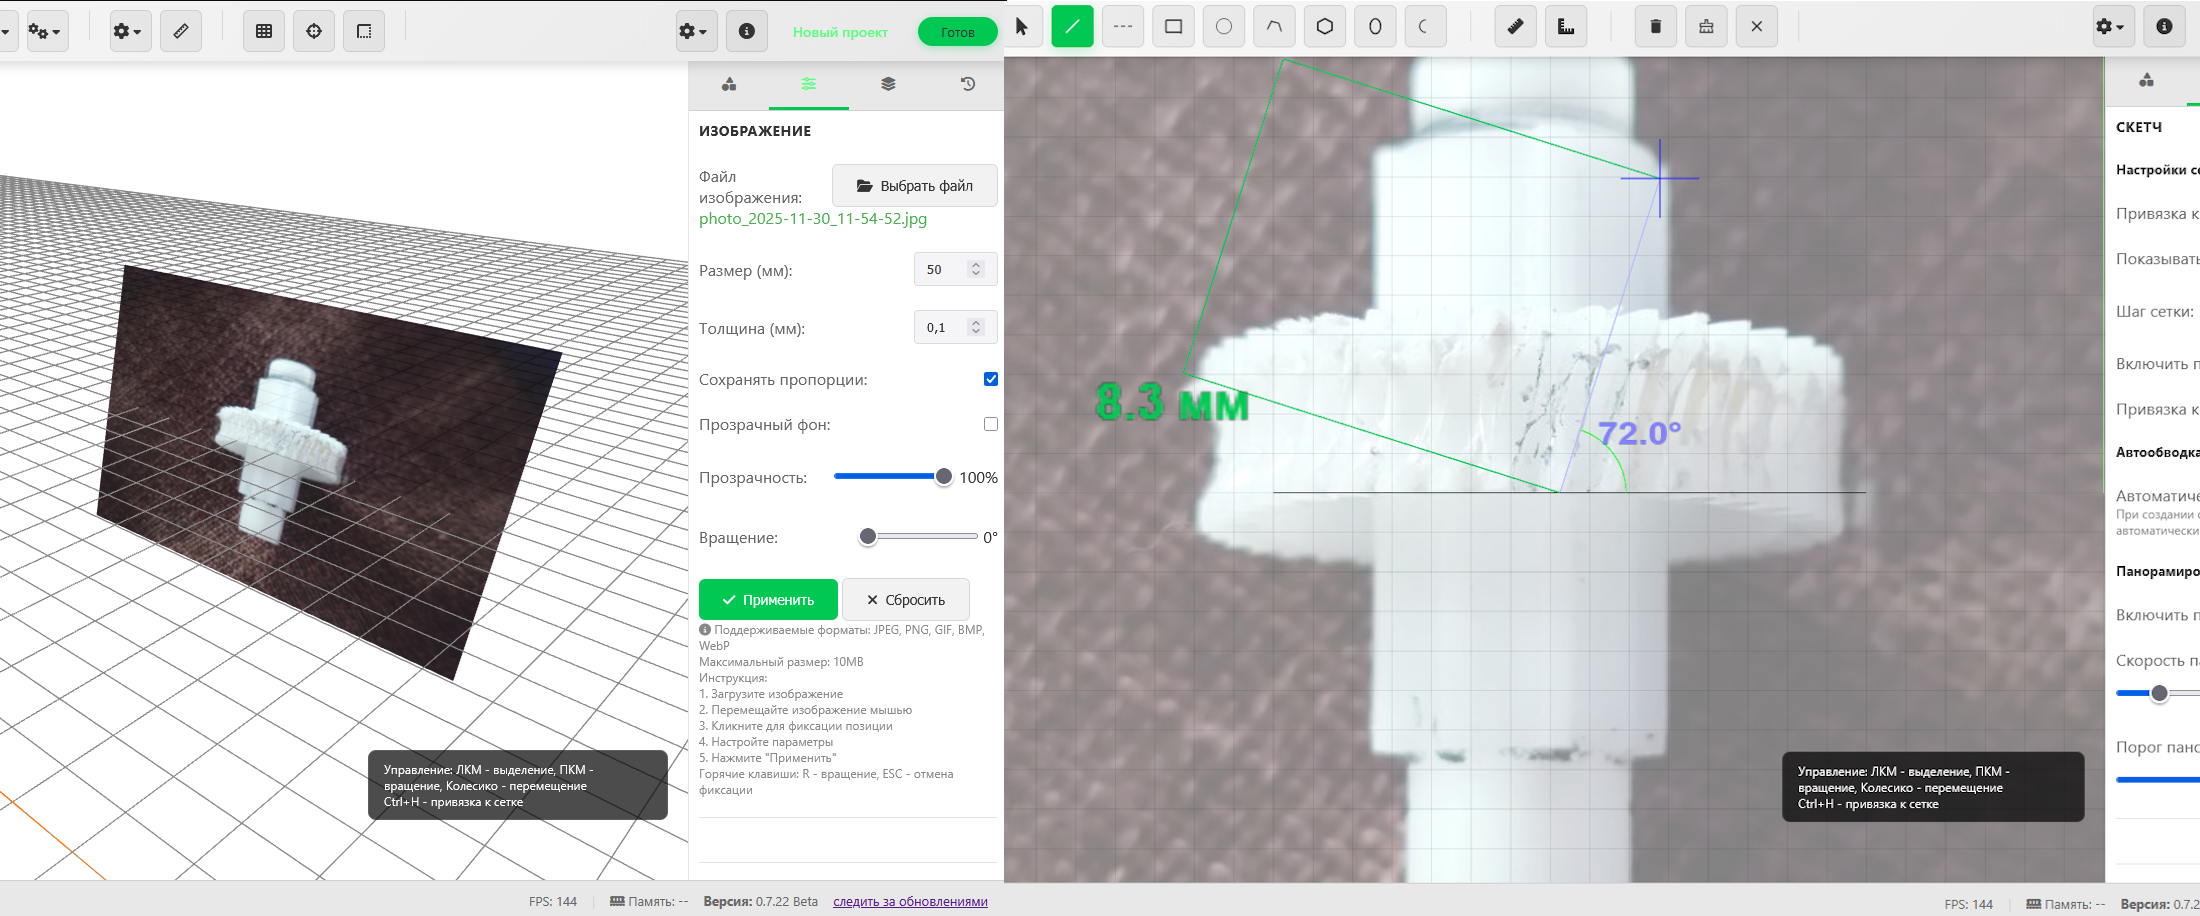Click the crosshair target icon in left toolbar
Image resolution: width=2200 pixels, height=916 pixels.
[314, 31]
